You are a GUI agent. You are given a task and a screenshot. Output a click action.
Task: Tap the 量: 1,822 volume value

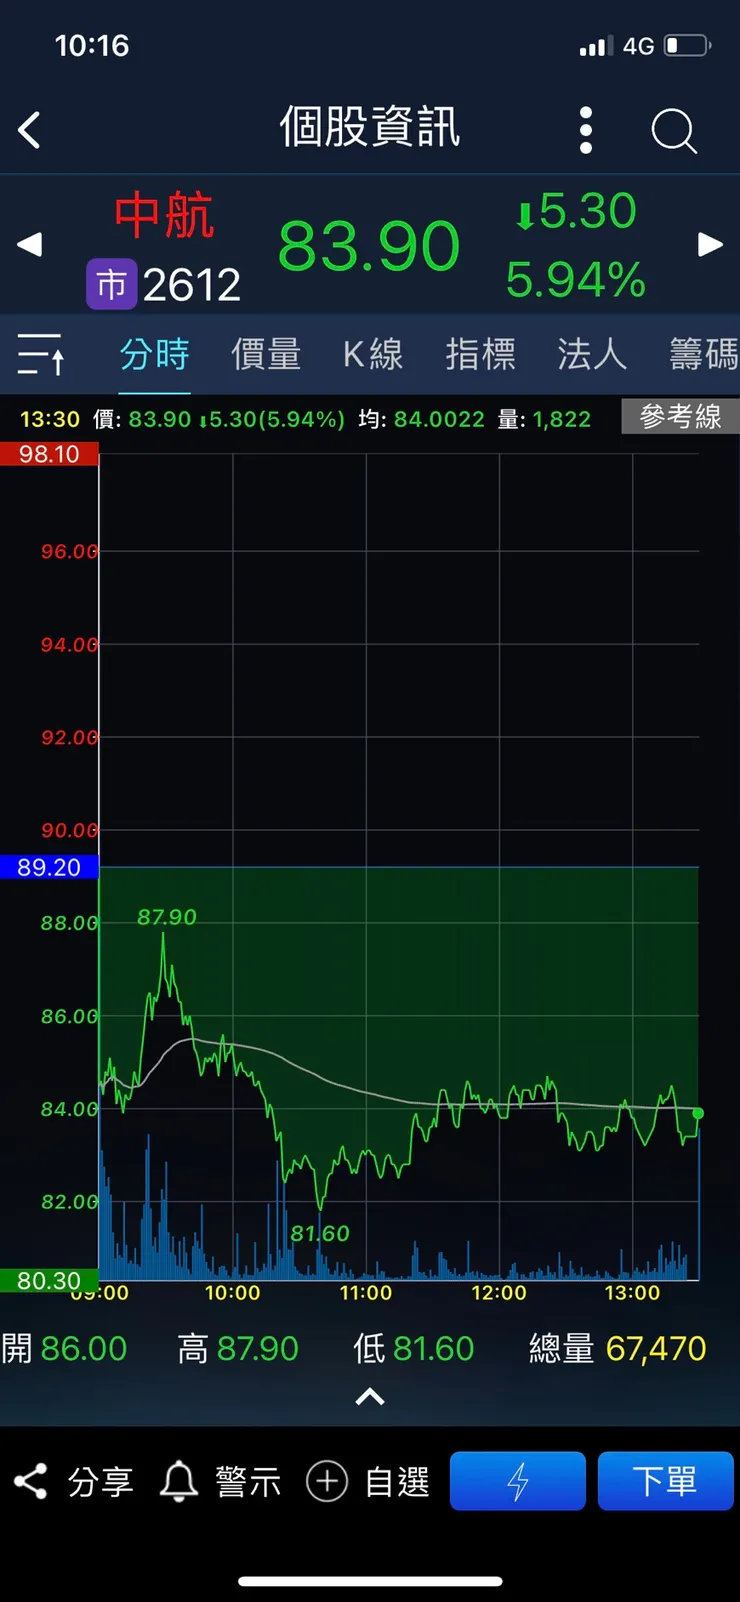pyautogui.click(x=545, y=419)
